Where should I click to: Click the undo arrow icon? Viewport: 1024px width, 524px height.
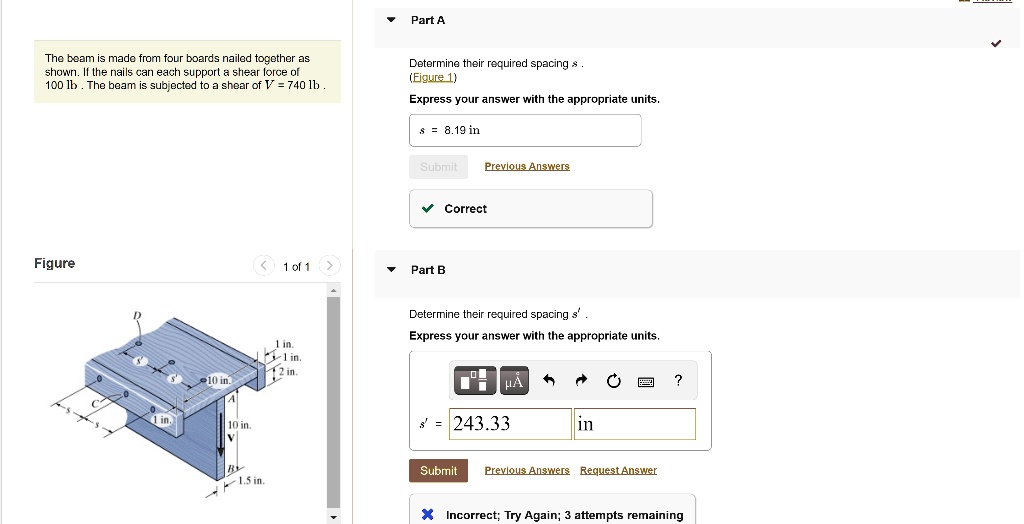click(x=549, y=380)
